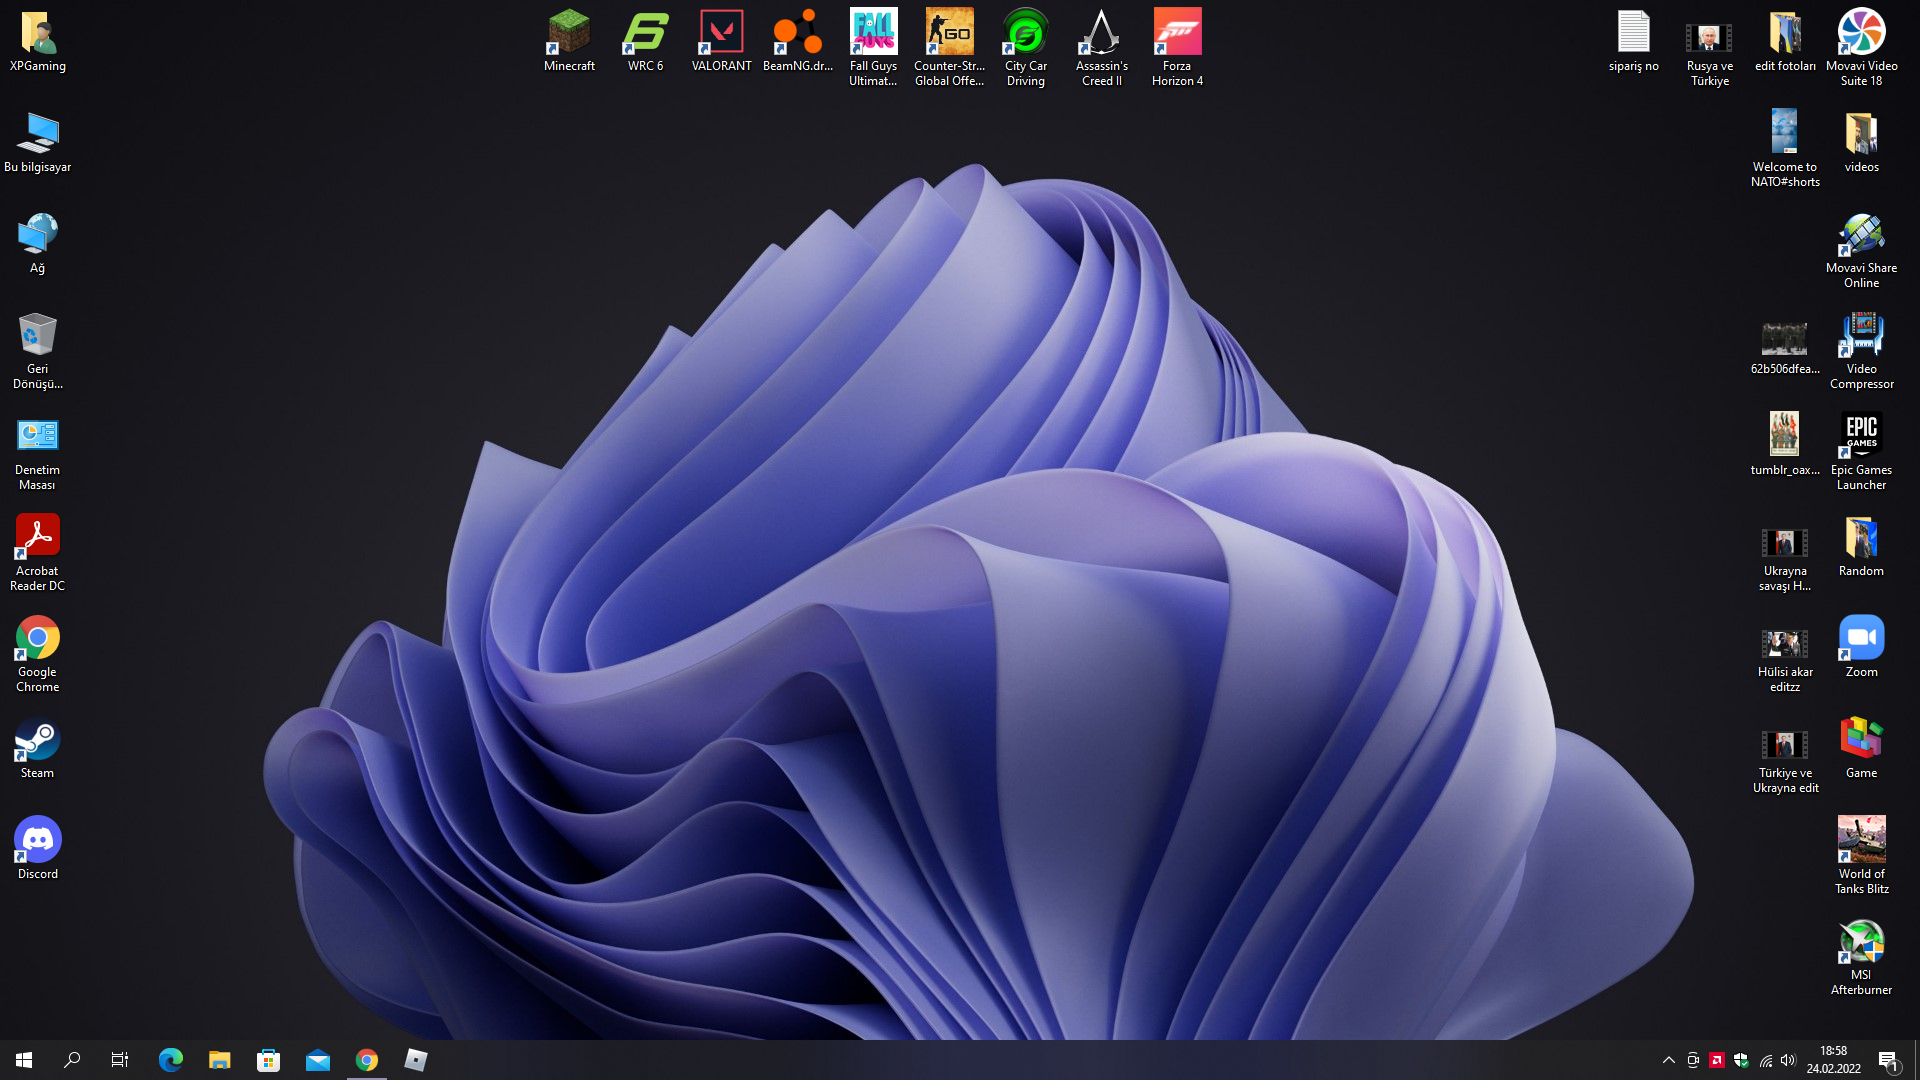Expand hidden system tray icons

click(x=1669, y=1060)
